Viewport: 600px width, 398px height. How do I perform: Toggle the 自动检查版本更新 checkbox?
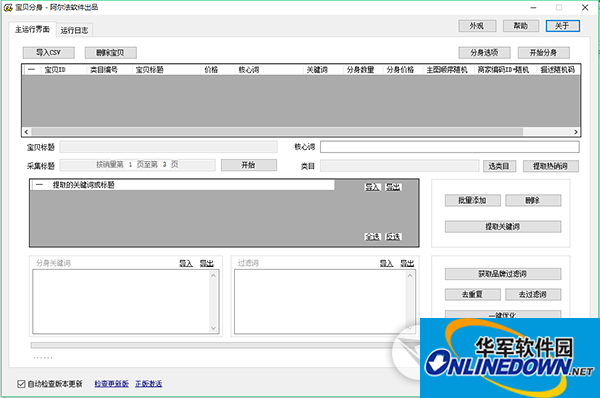point(21,384)
